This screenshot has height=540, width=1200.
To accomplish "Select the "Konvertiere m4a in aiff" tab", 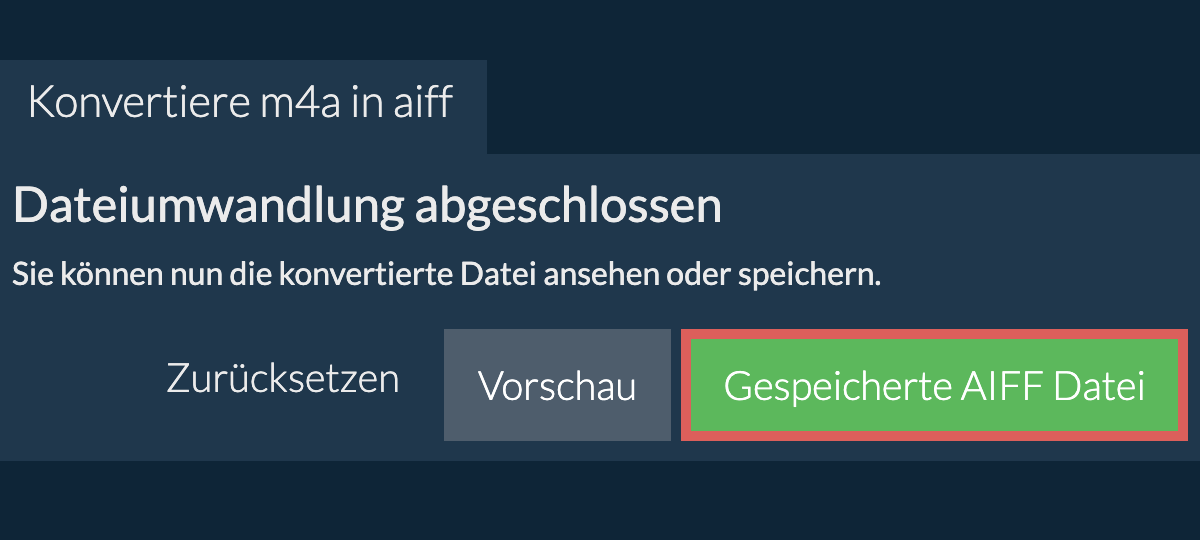I will [x=241, y=104].
